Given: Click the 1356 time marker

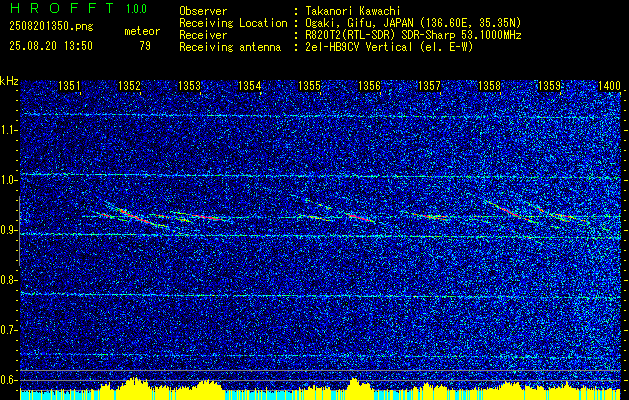Looking at the screenshot, I should point(369,86).
